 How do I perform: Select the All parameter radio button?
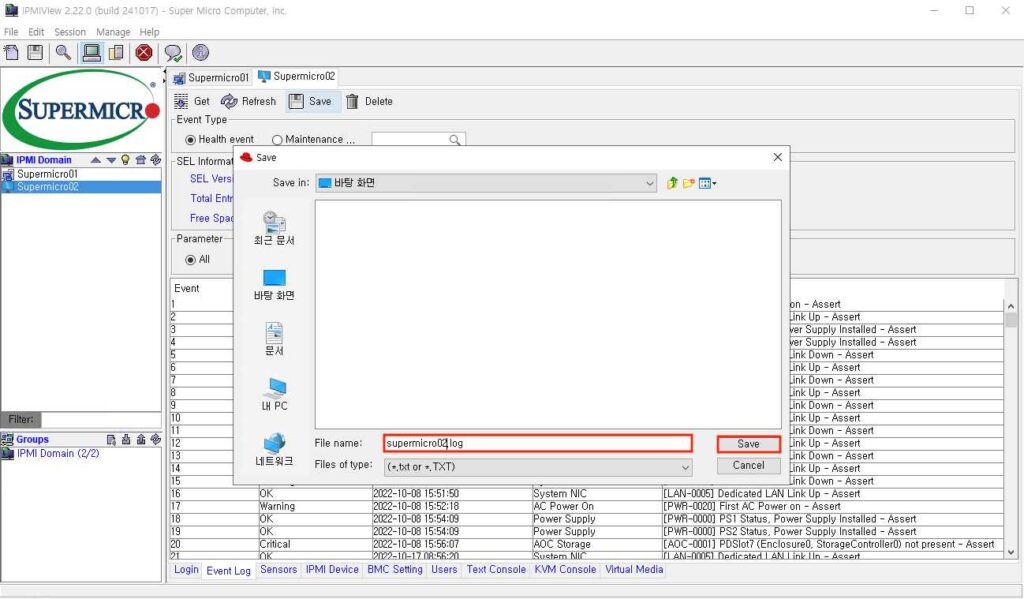(x=191, y=260)
